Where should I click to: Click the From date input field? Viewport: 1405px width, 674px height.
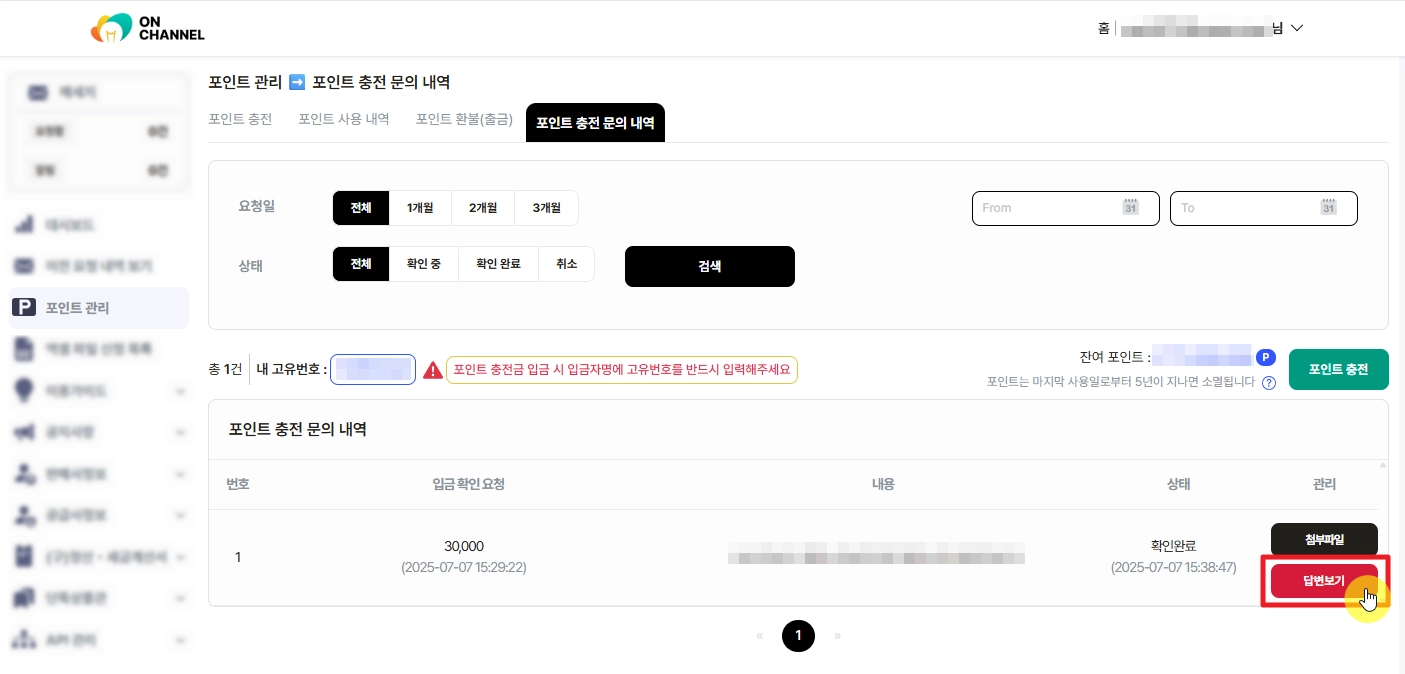tap(1066, 208)
